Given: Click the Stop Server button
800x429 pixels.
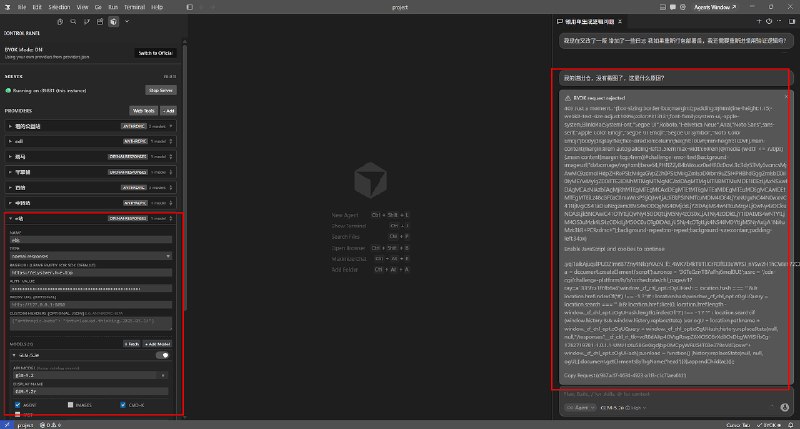Looking at the screenshot, I should 161,90.
